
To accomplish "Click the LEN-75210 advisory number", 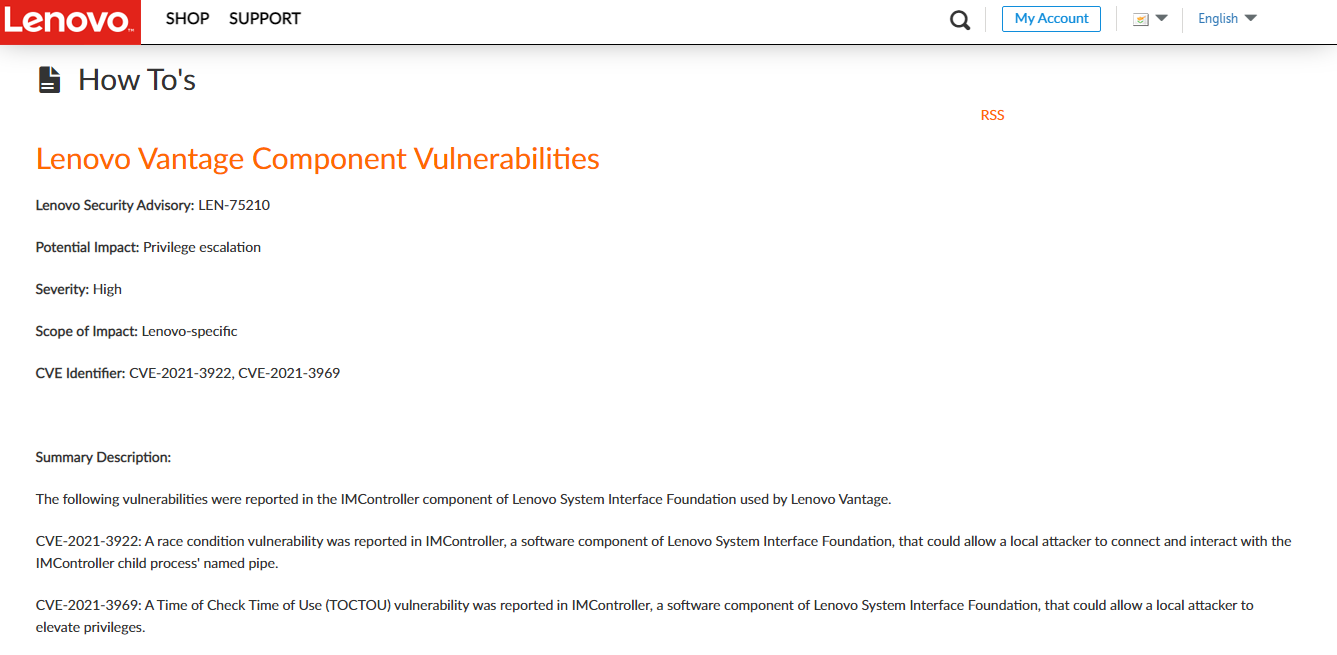I will point(234,205).
